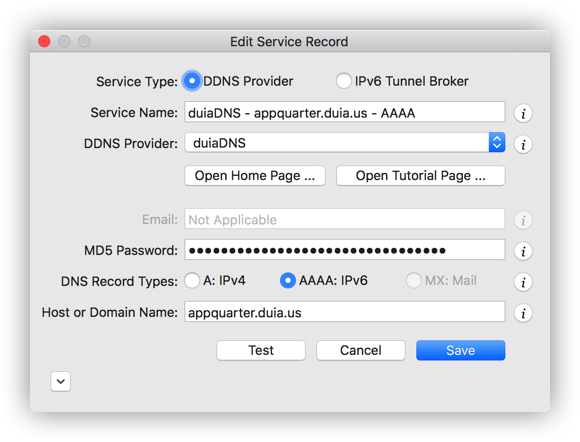Open the info icon beside DNS Record Types
Viewport: 580px width, 442px height.
click(x=523, y=282)
